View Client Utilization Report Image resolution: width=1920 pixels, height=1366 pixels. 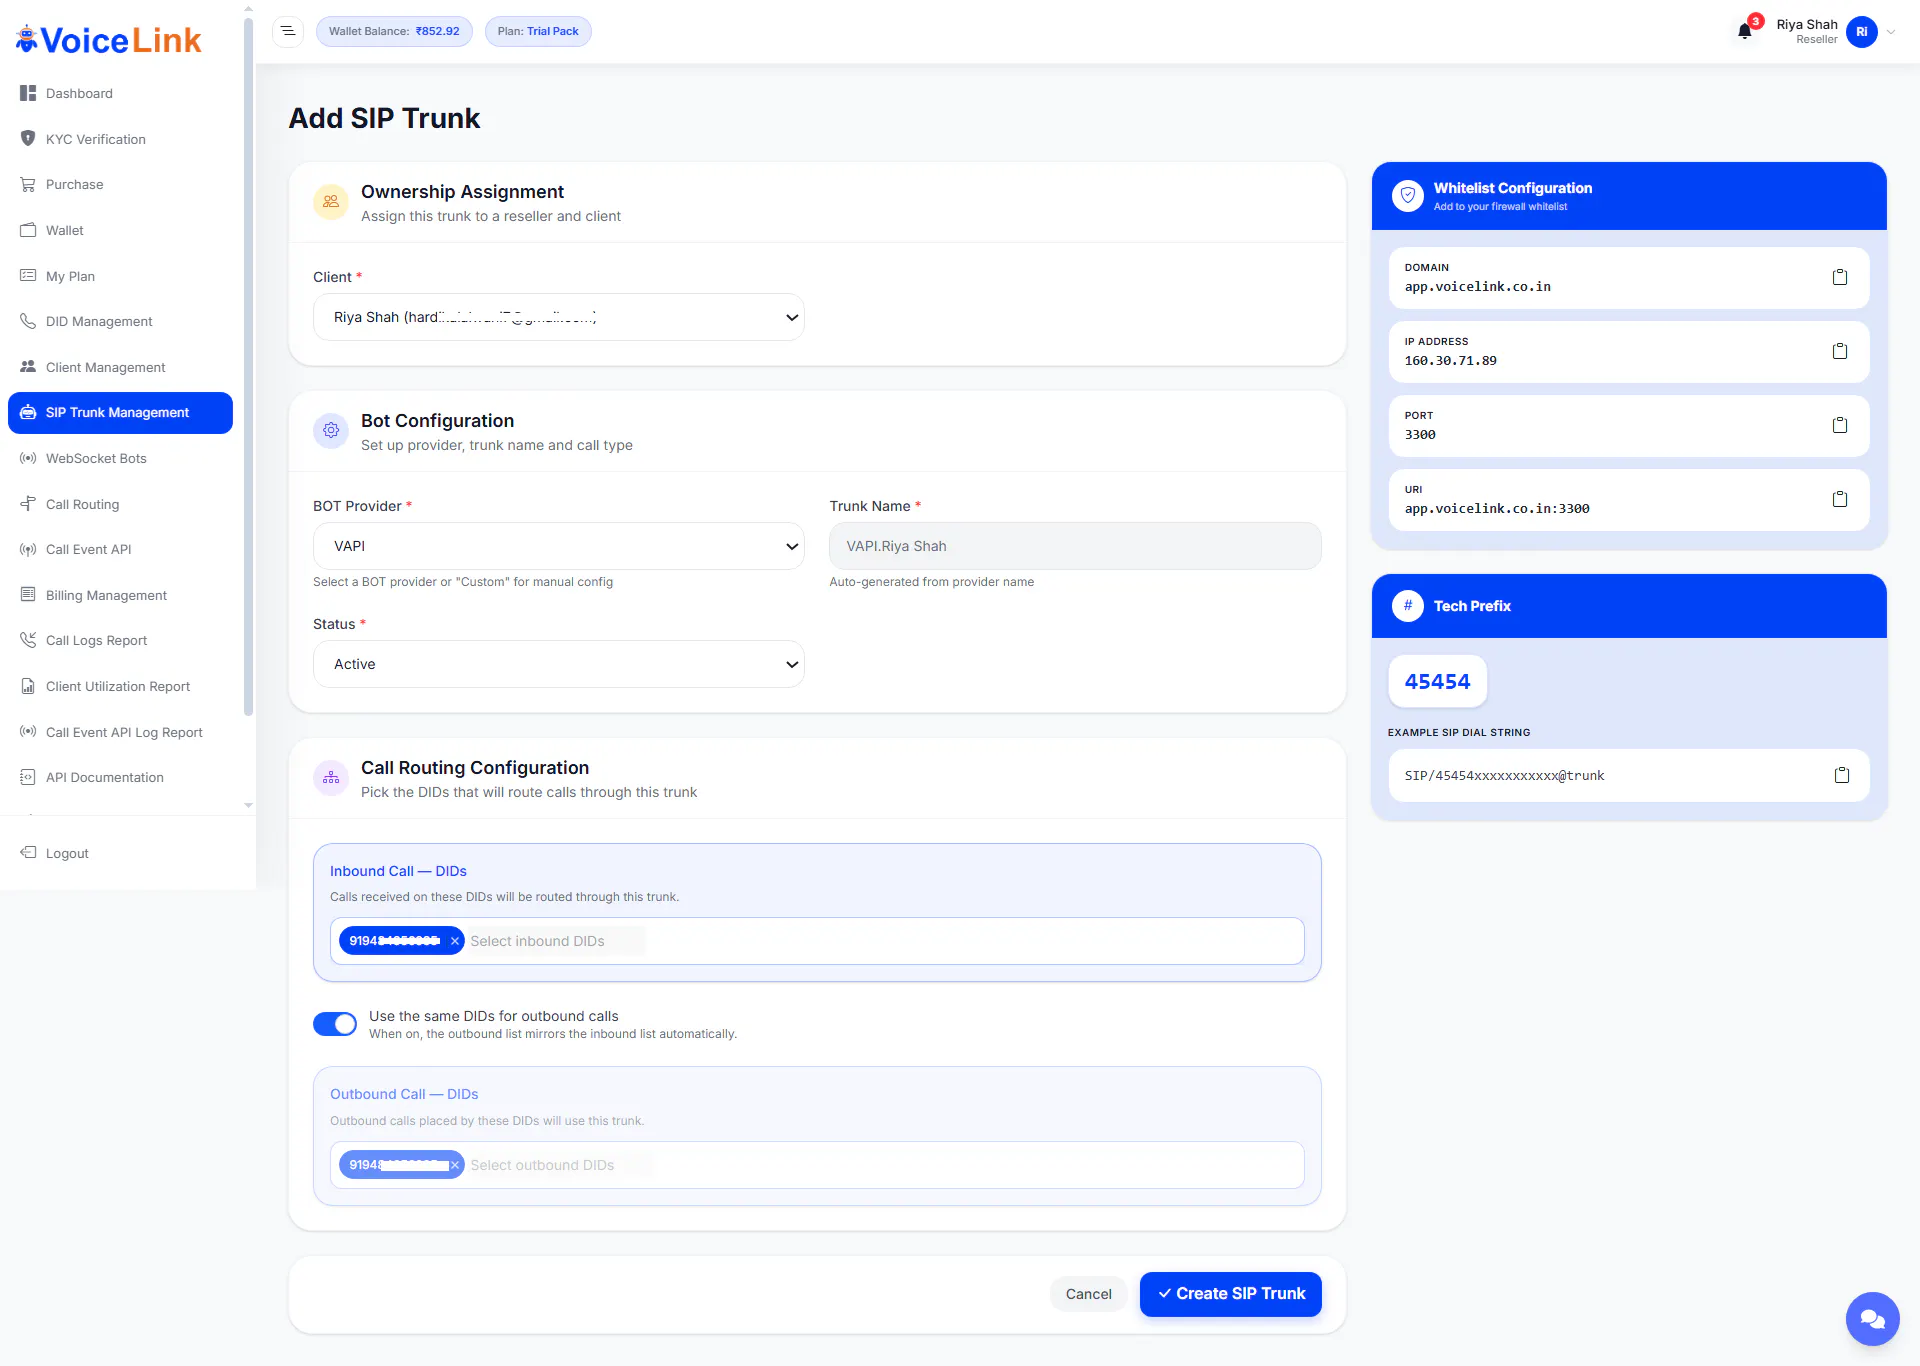[120, 686]
